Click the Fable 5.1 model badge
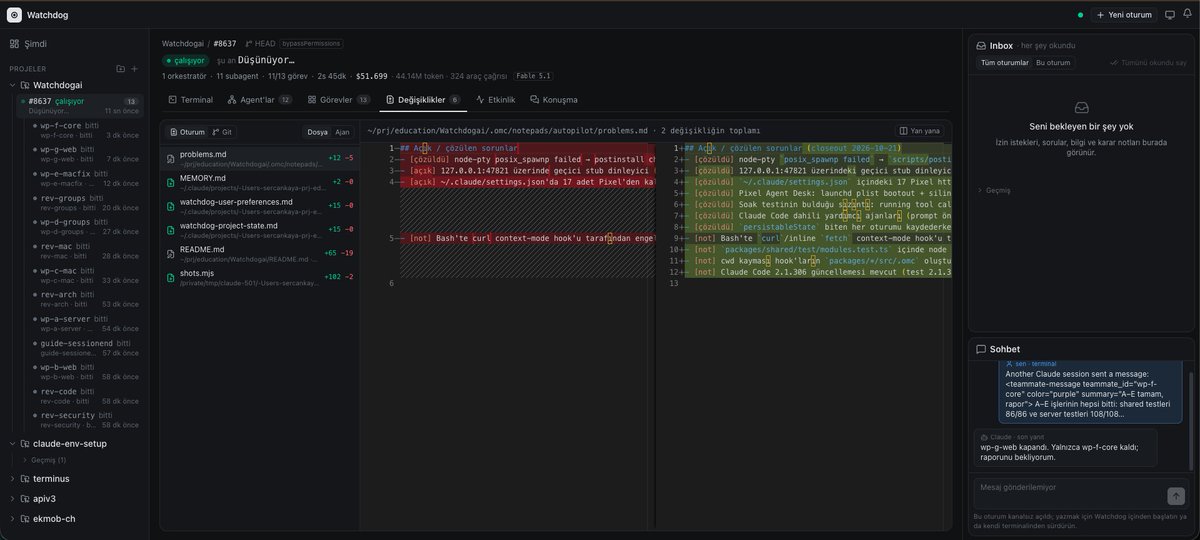Viewport: 1200px width, 540px height. pos(533,76)
